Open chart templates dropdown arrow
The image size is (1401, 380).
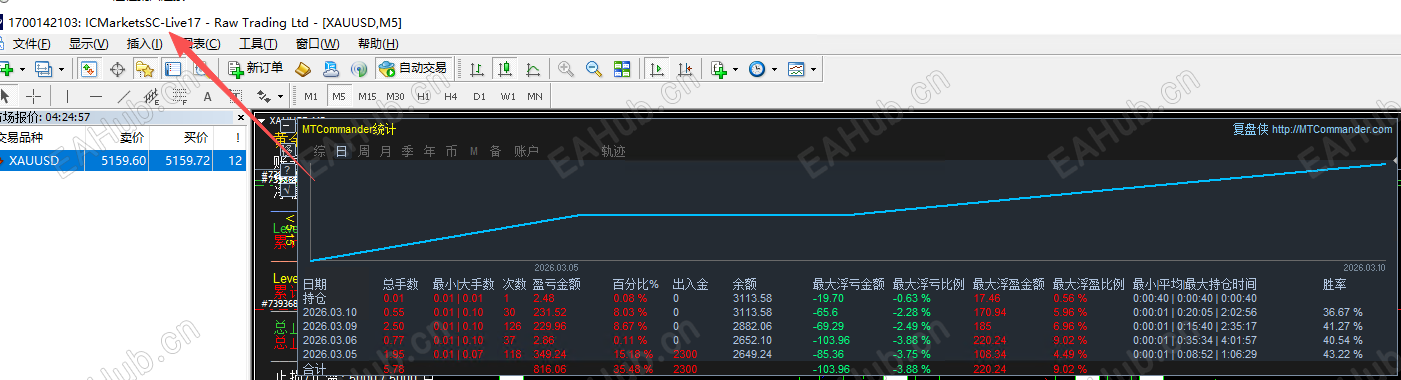point(813,69)
